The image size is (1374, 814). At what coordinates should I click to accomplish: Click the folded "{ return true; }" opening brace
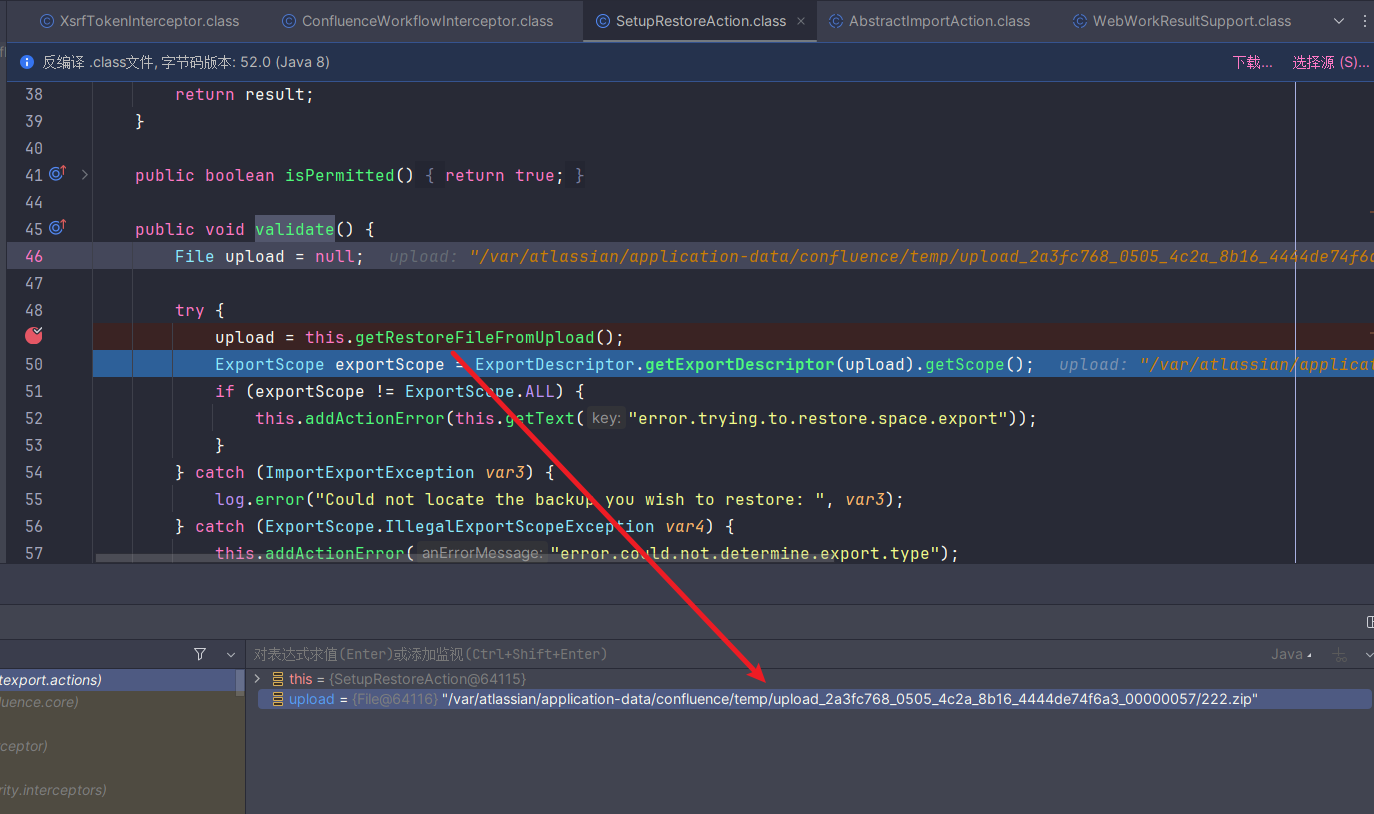point(429,175)
